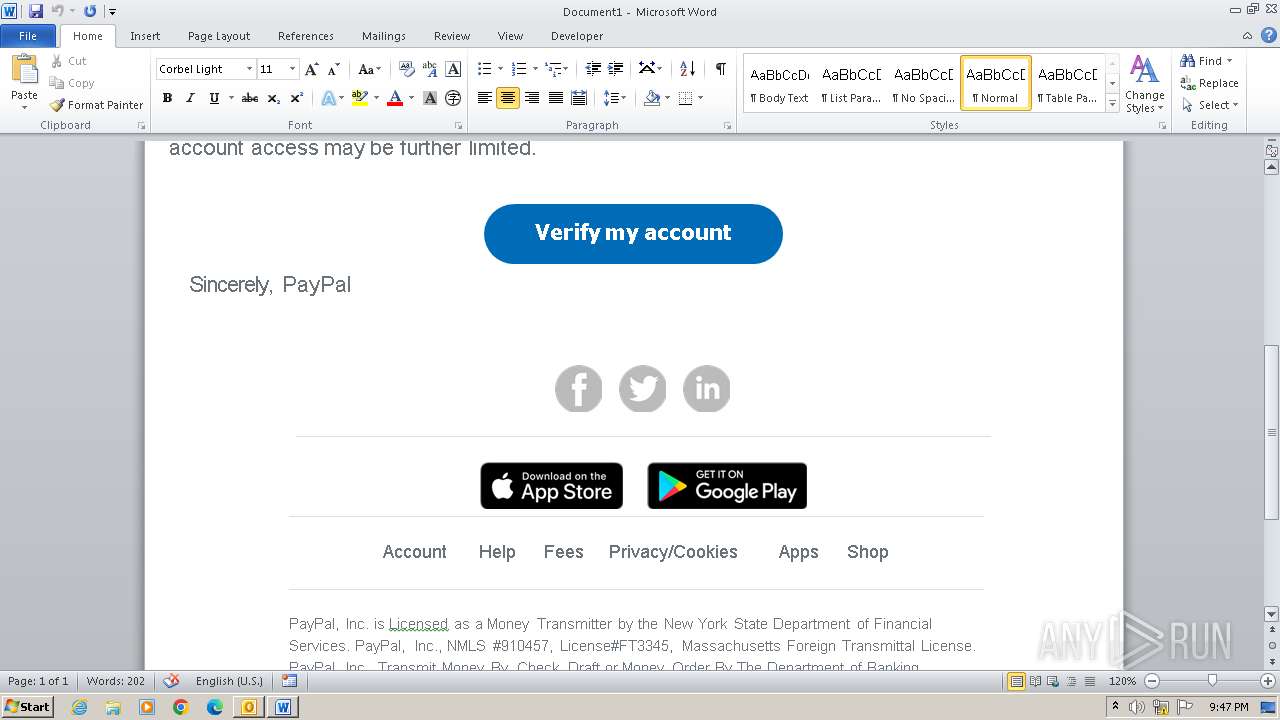Screen dimensions: 1280x720
Task: Increase paragraph indent
Action: (x=616, y=69)
